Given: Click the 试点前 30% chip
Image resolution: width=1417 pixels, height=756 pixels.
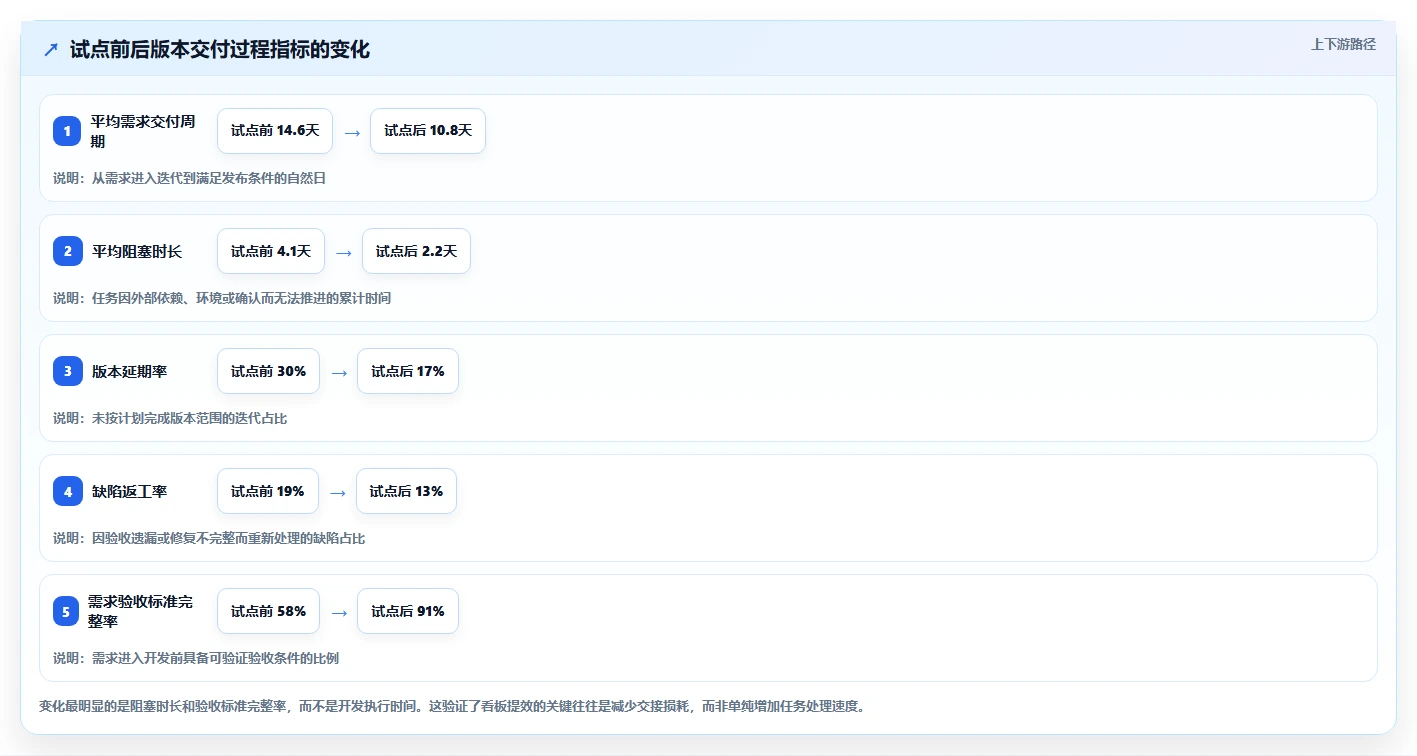Looking at the screenshot, I should click(x=268, y=371).
